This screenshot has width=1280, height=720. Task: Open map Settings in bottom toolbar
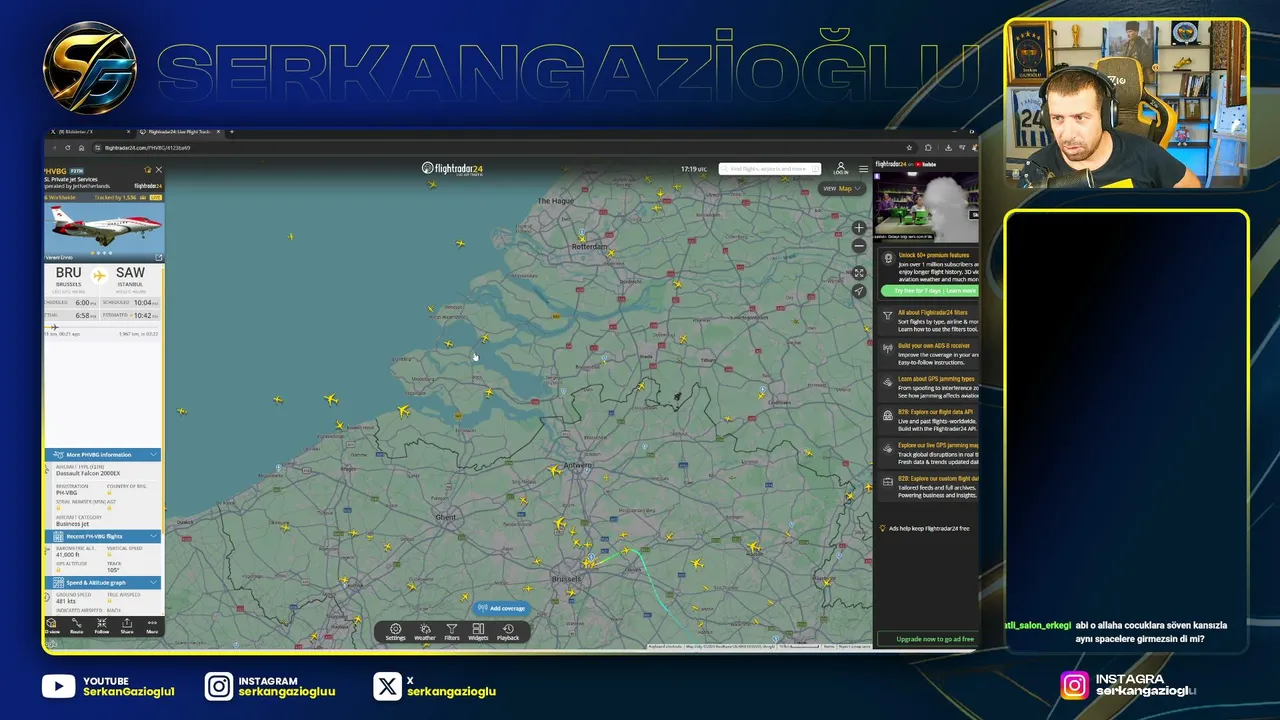(396, 632)
